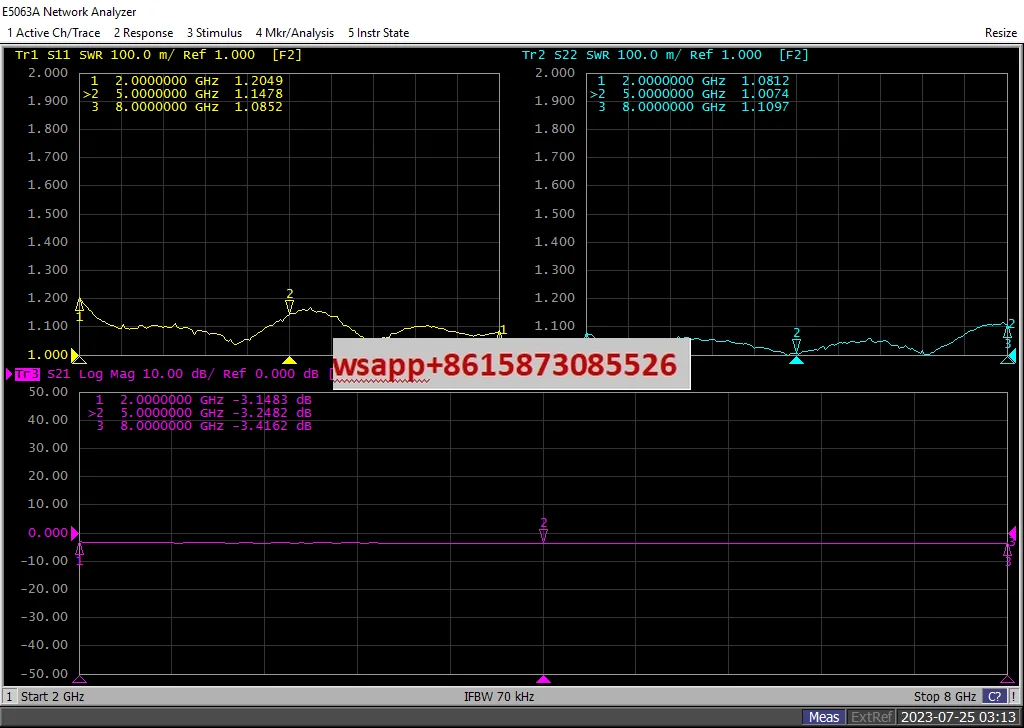1024x728 pixels.
Task: Click yellow marker 1 on S11 trace
Action: coord(80,304)
